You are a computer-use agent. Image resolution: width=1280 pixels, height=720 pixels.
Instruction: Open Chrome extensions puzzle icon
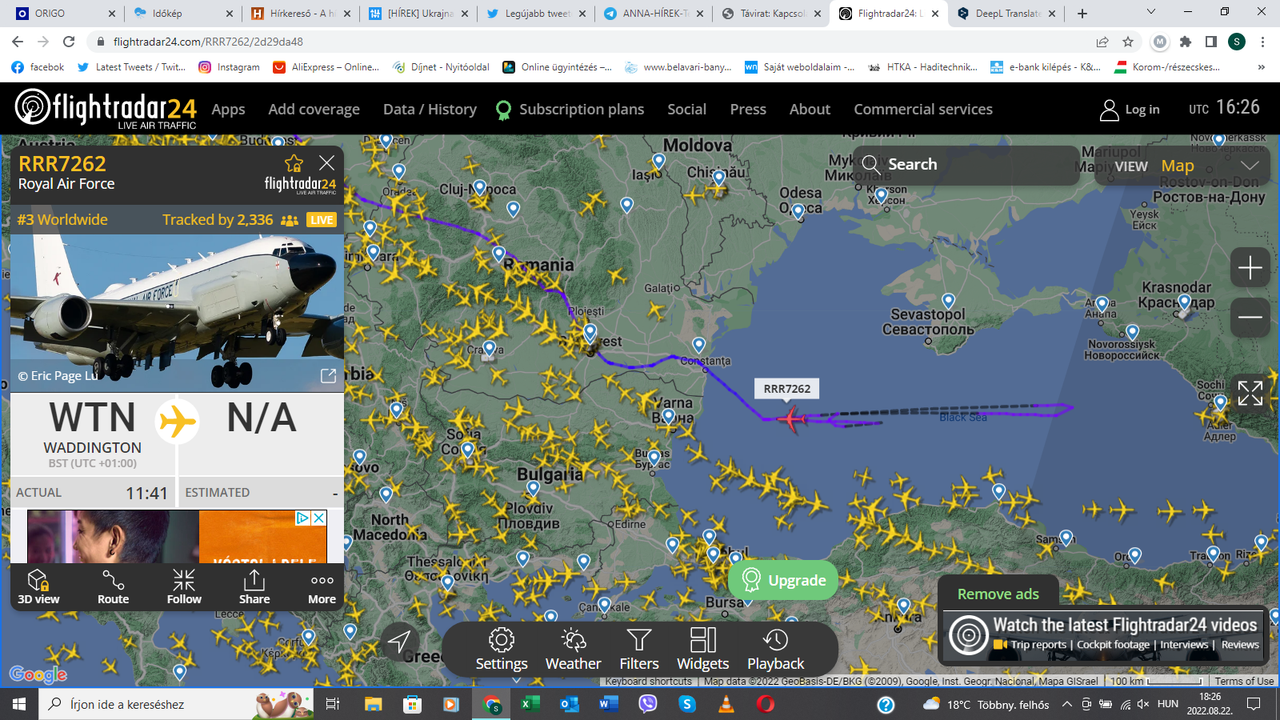coord(1185,42)
